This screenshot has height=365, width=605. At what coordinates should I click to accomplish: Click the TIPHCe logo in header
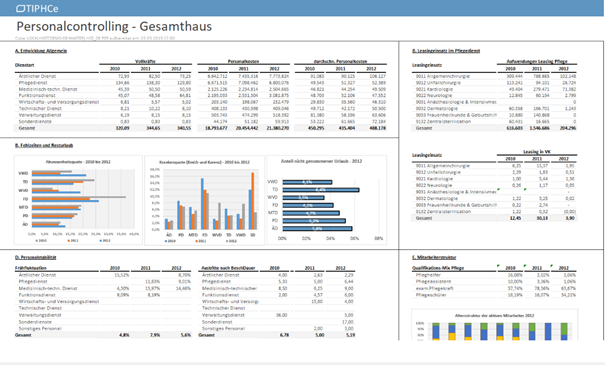pyautogui.click(x=37, y=8)
